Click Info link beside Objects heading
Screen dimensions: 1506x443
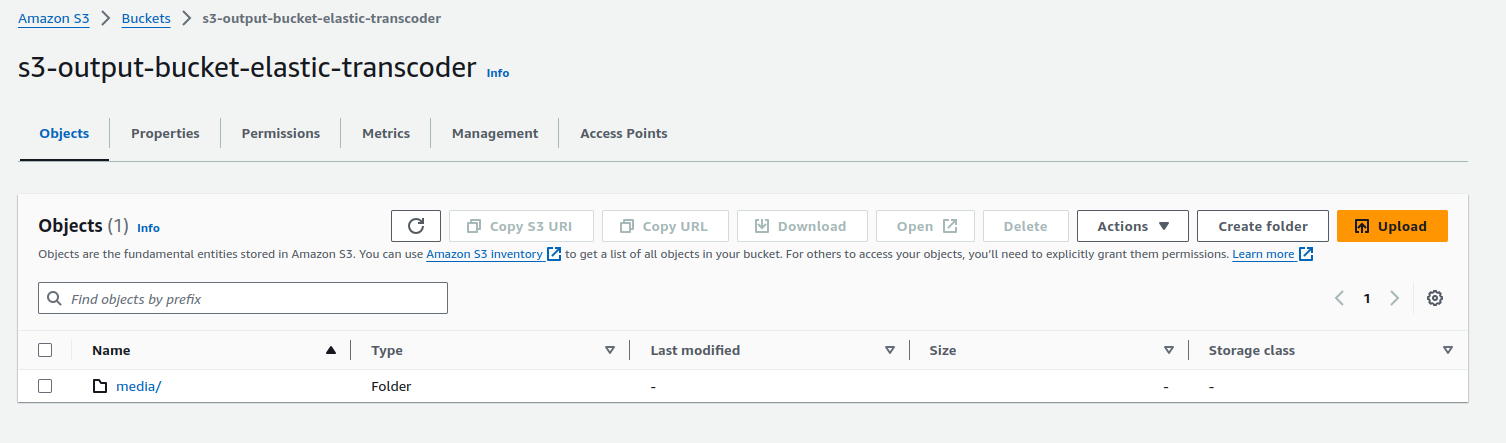click(148, 228)
